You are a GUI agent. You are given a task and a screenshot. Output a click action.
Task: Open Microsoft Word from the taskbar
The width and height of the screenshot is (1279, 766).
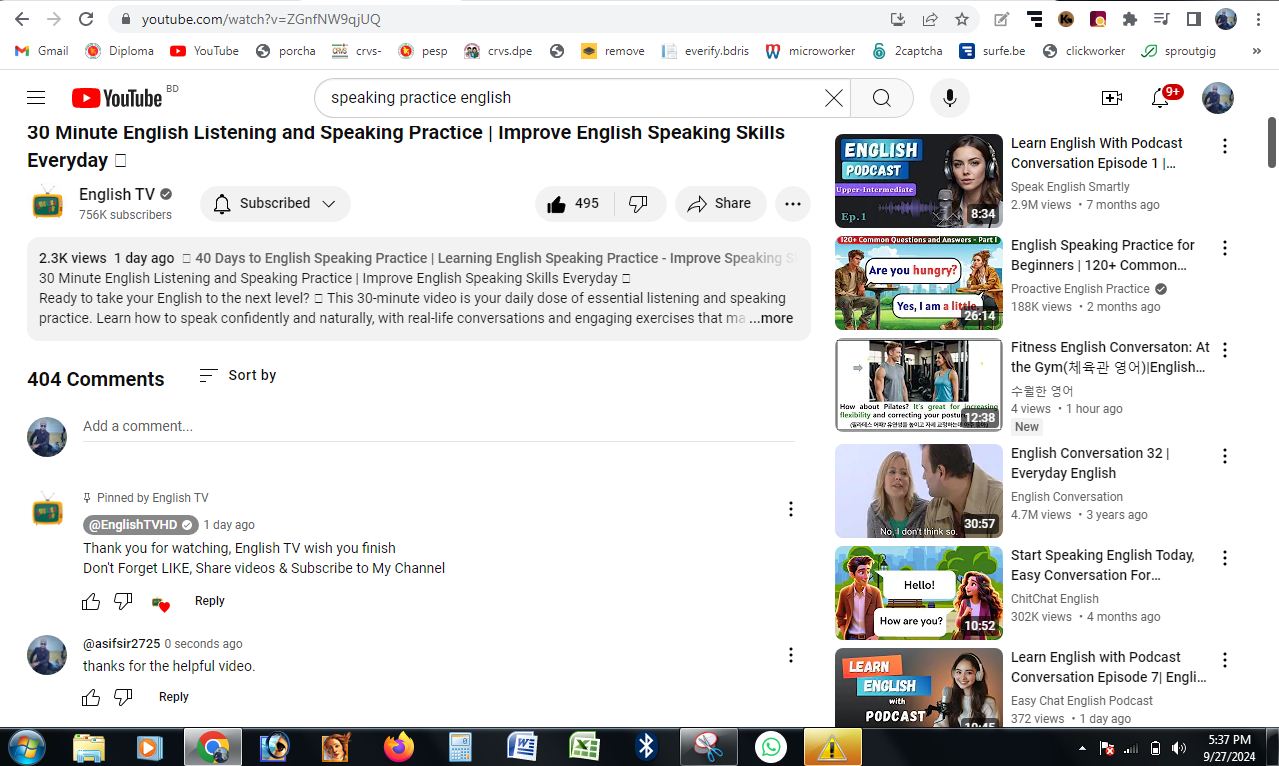(522, 747)
